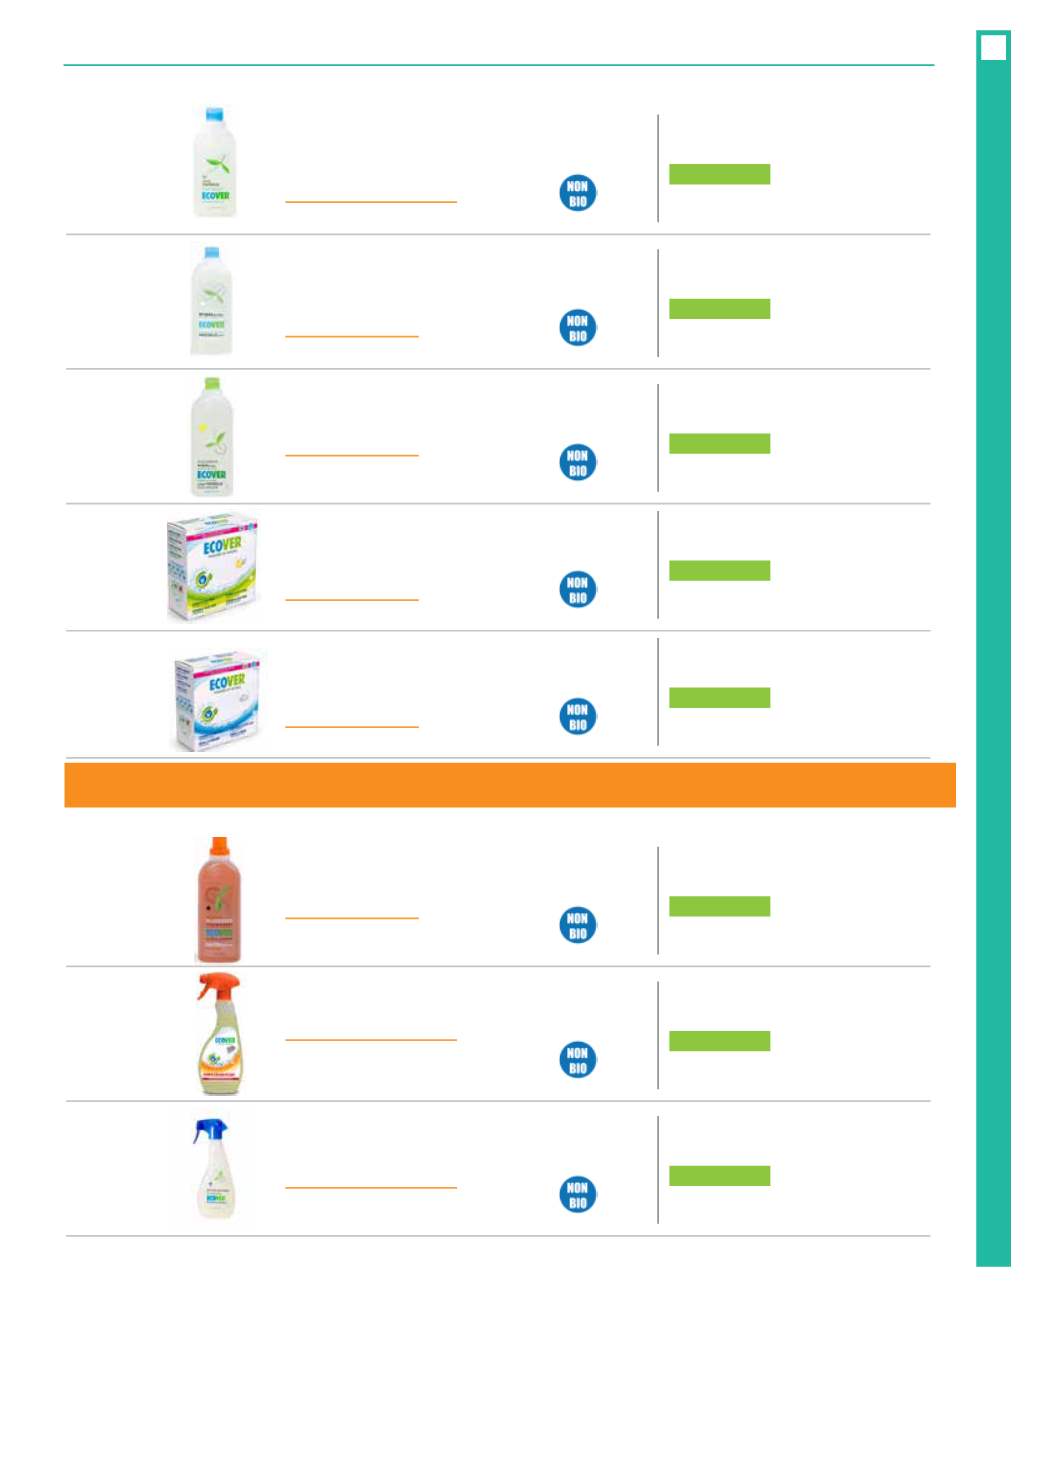Click NON BIO badge beside blue Ecover box
The height and width of the screenshot is (1471, 1040).
(577, 716)
